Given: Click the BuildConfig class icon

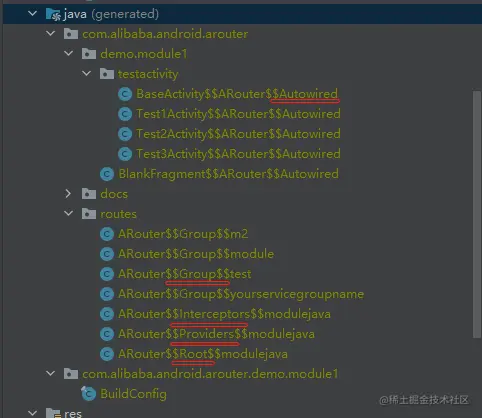Looking at the screenshot, I should pos(89,394).
